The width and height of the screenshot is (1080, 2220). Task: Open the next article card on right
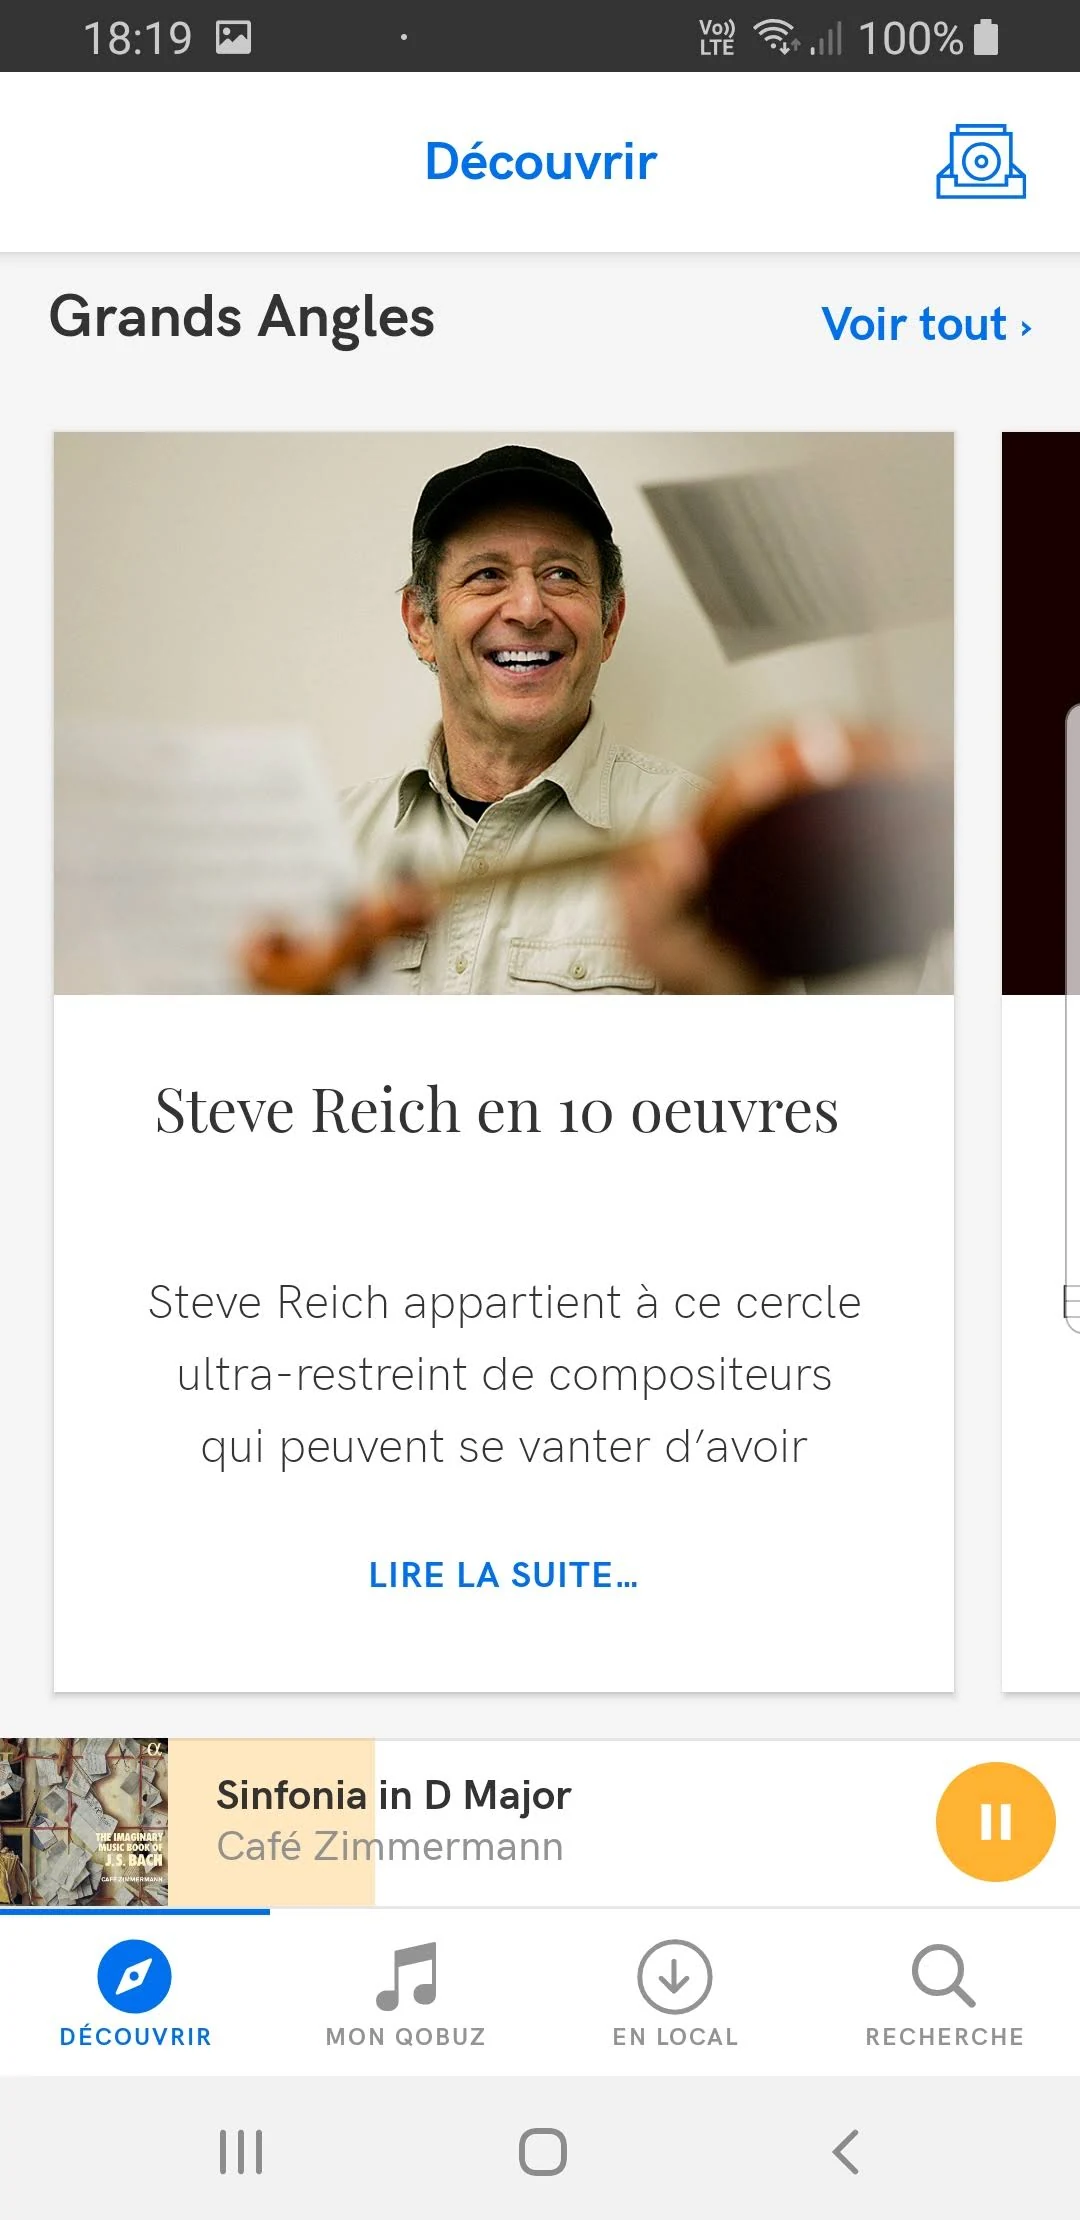[1041, 1062]
